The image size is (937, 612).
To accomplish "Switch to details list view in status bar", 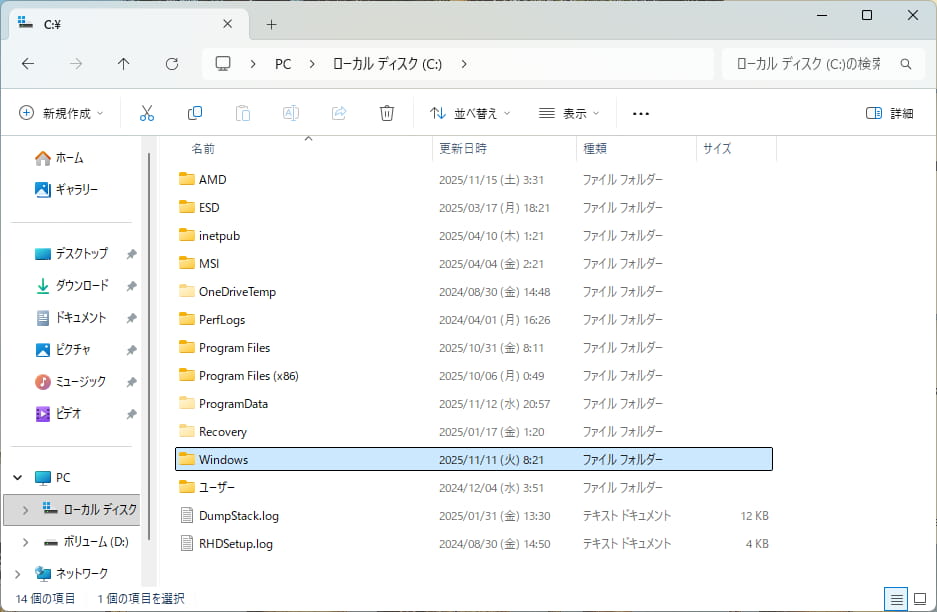I will [897, 599].
